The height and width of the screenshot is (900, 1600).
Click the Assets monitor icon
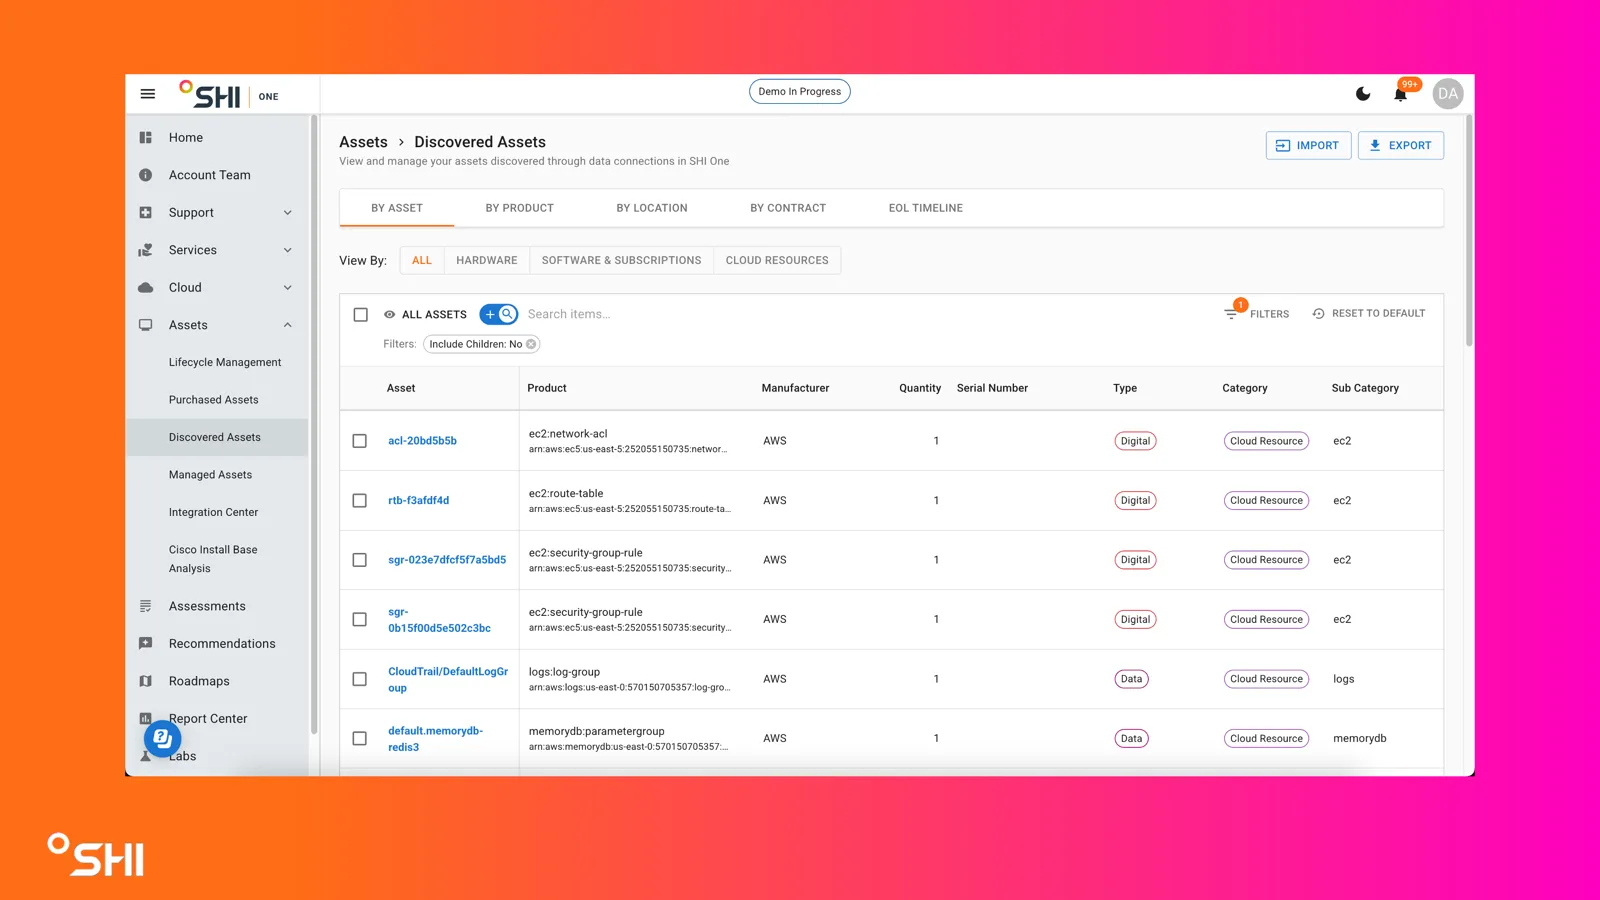pos(146,325)
